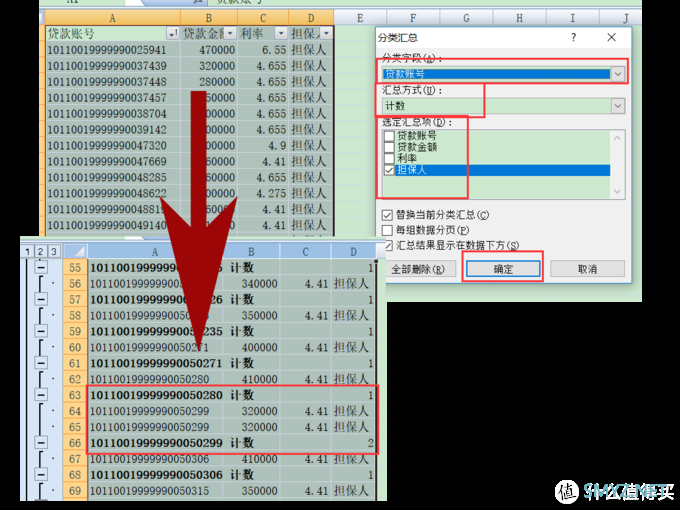Select column A header in upper sheet
680x510 pixels.
click(x=113, y=18)
